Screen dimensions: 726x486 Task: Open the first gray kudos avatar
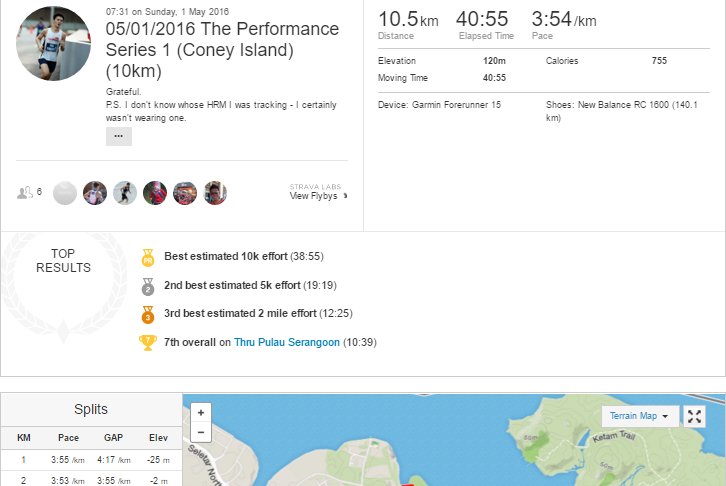[x=65, y=193]
